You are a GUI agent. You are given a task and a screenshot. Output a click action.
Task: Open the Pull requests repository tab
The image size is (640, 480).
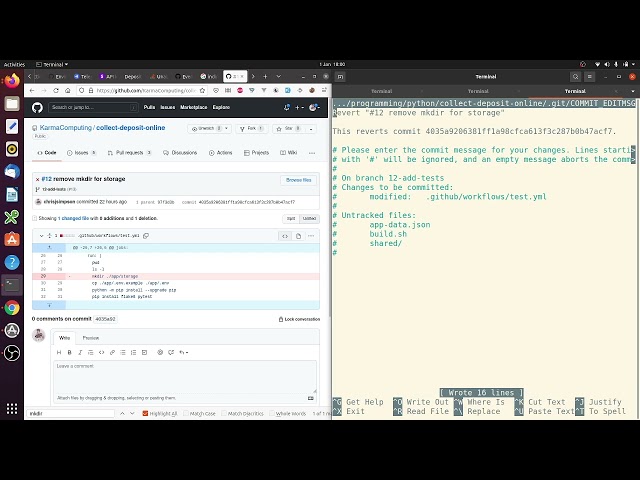coord(129,153)
